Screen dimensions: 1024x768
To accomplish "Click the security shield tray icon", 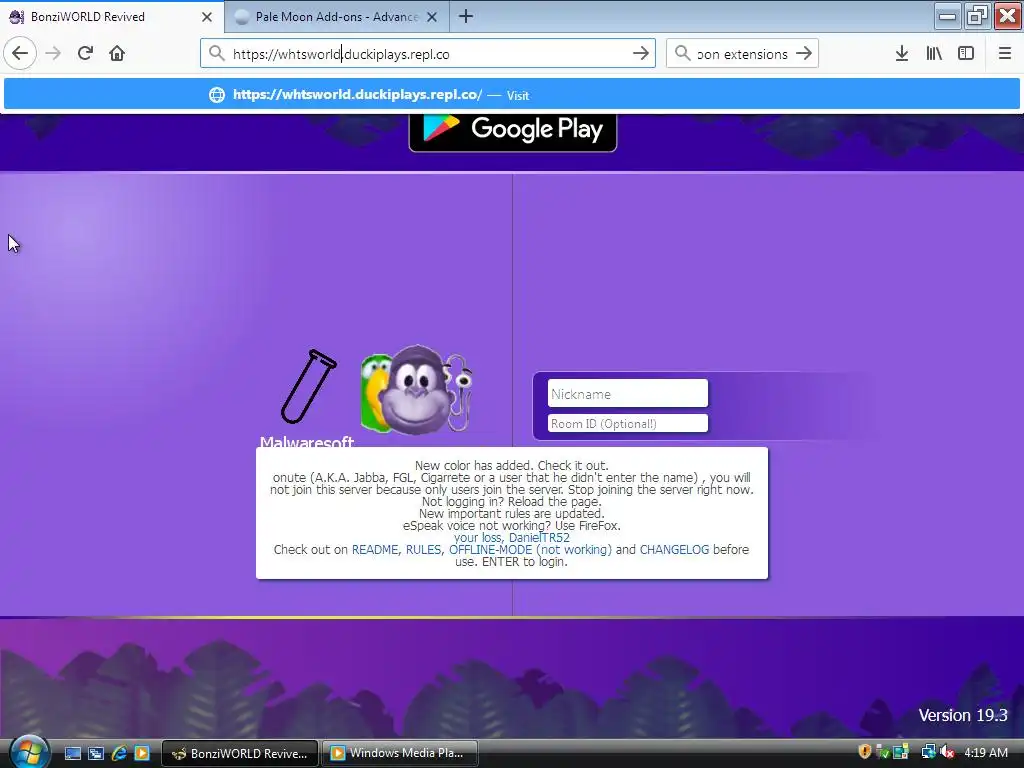I will point(865,752).
